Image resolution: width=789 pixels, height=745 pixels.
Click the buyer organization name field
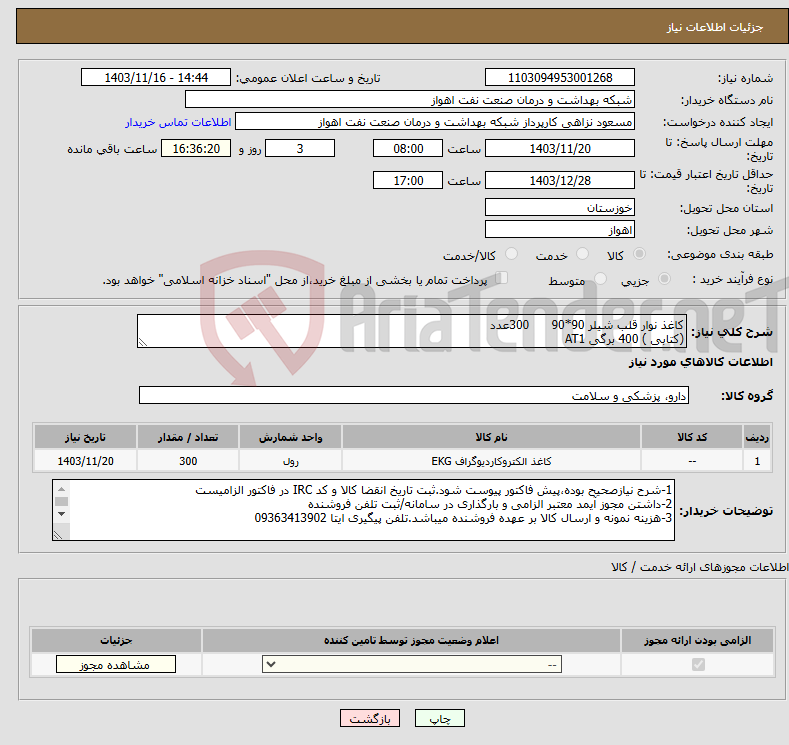410,100
